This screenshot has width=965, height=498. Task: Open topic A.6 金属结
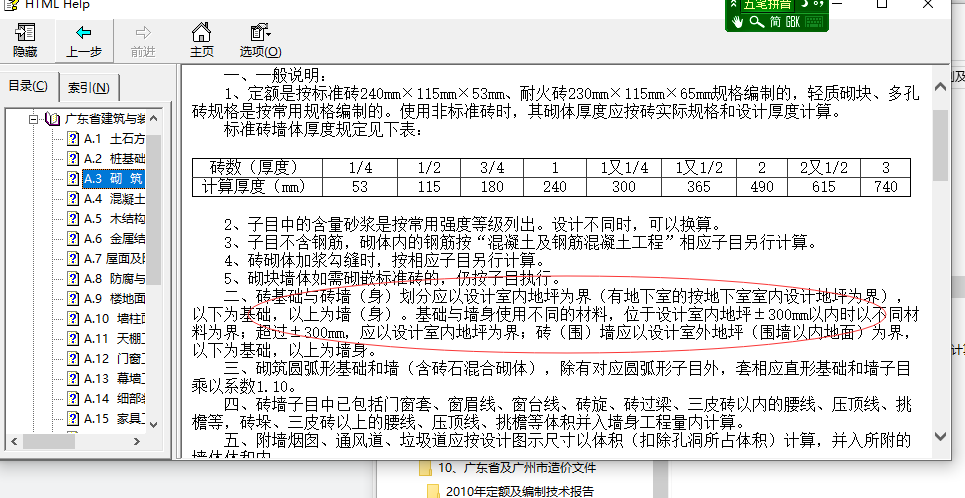114,238
